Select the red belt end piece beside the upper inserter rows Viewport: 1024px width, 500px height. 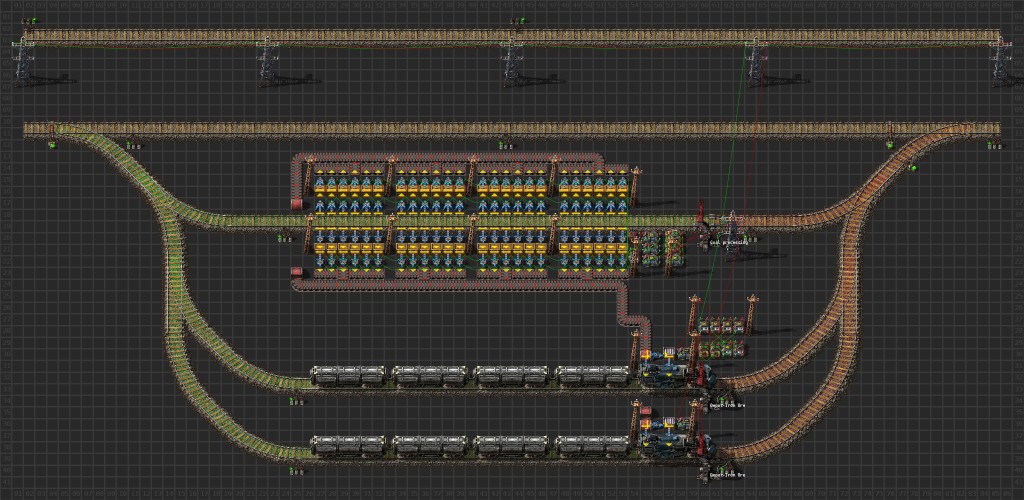(296, 204)
